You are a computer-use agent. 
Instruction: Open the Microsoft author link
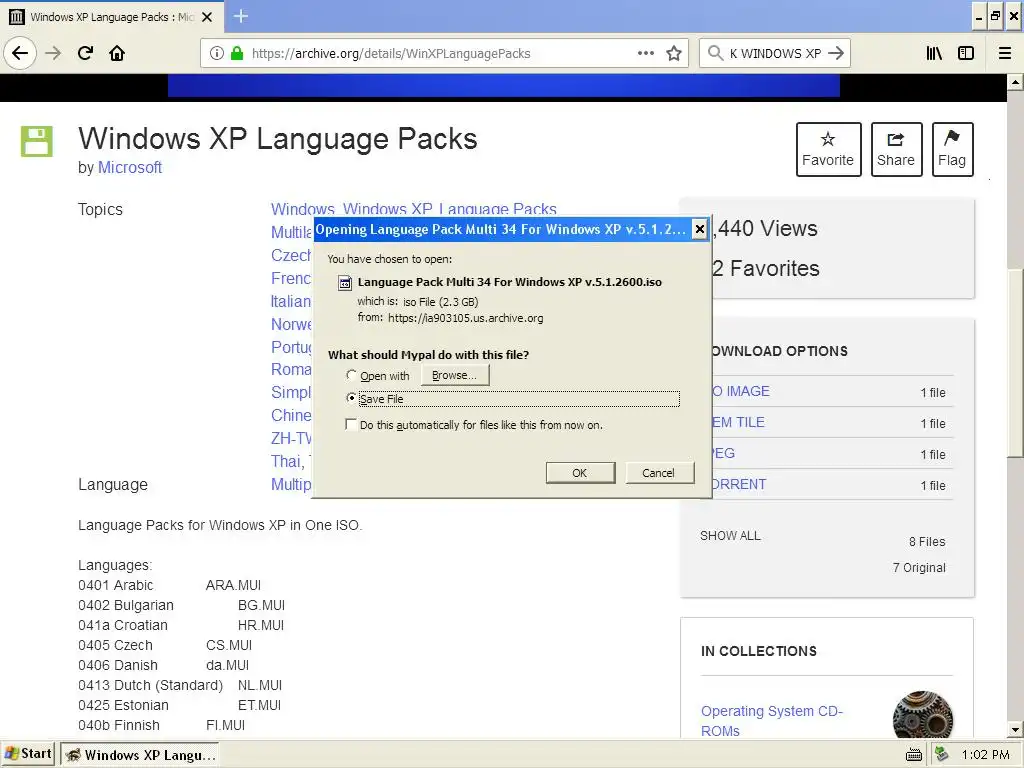(x=130, y=167)
